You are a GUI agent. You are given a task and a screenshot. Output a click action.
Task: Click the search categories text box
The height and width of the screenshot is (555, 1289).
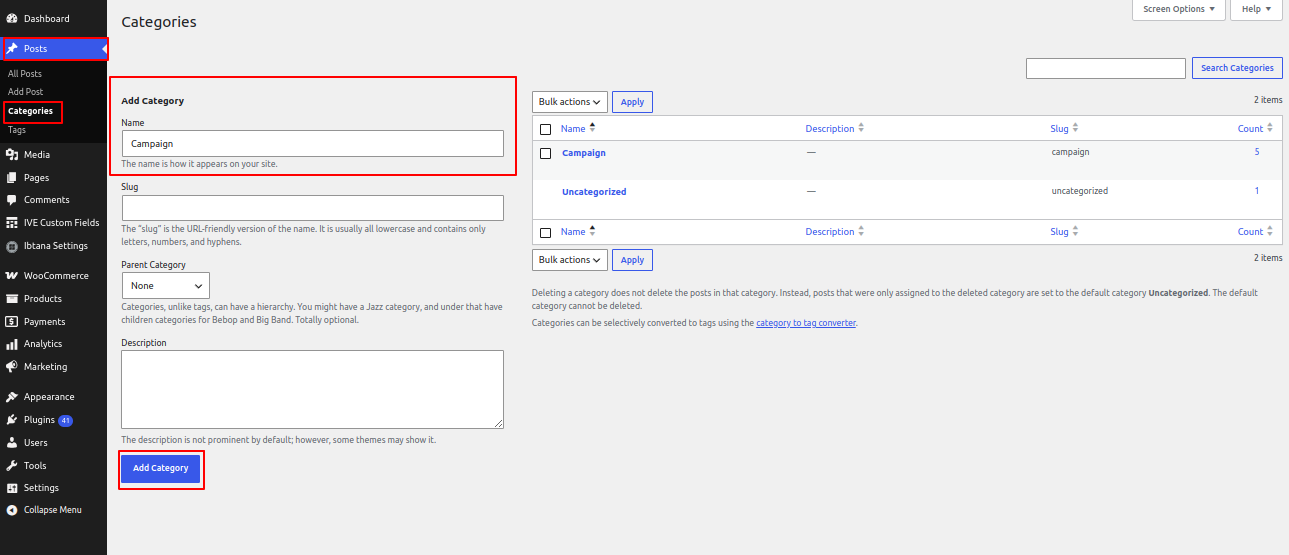(1106, 68)
